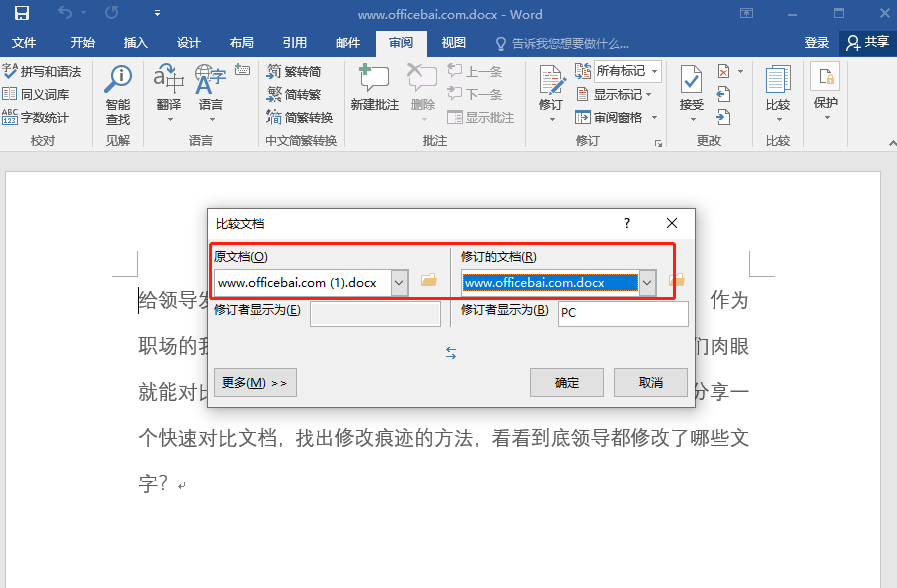
Task: Expand the 修订的文档 dropdown list
Action: 647,283
